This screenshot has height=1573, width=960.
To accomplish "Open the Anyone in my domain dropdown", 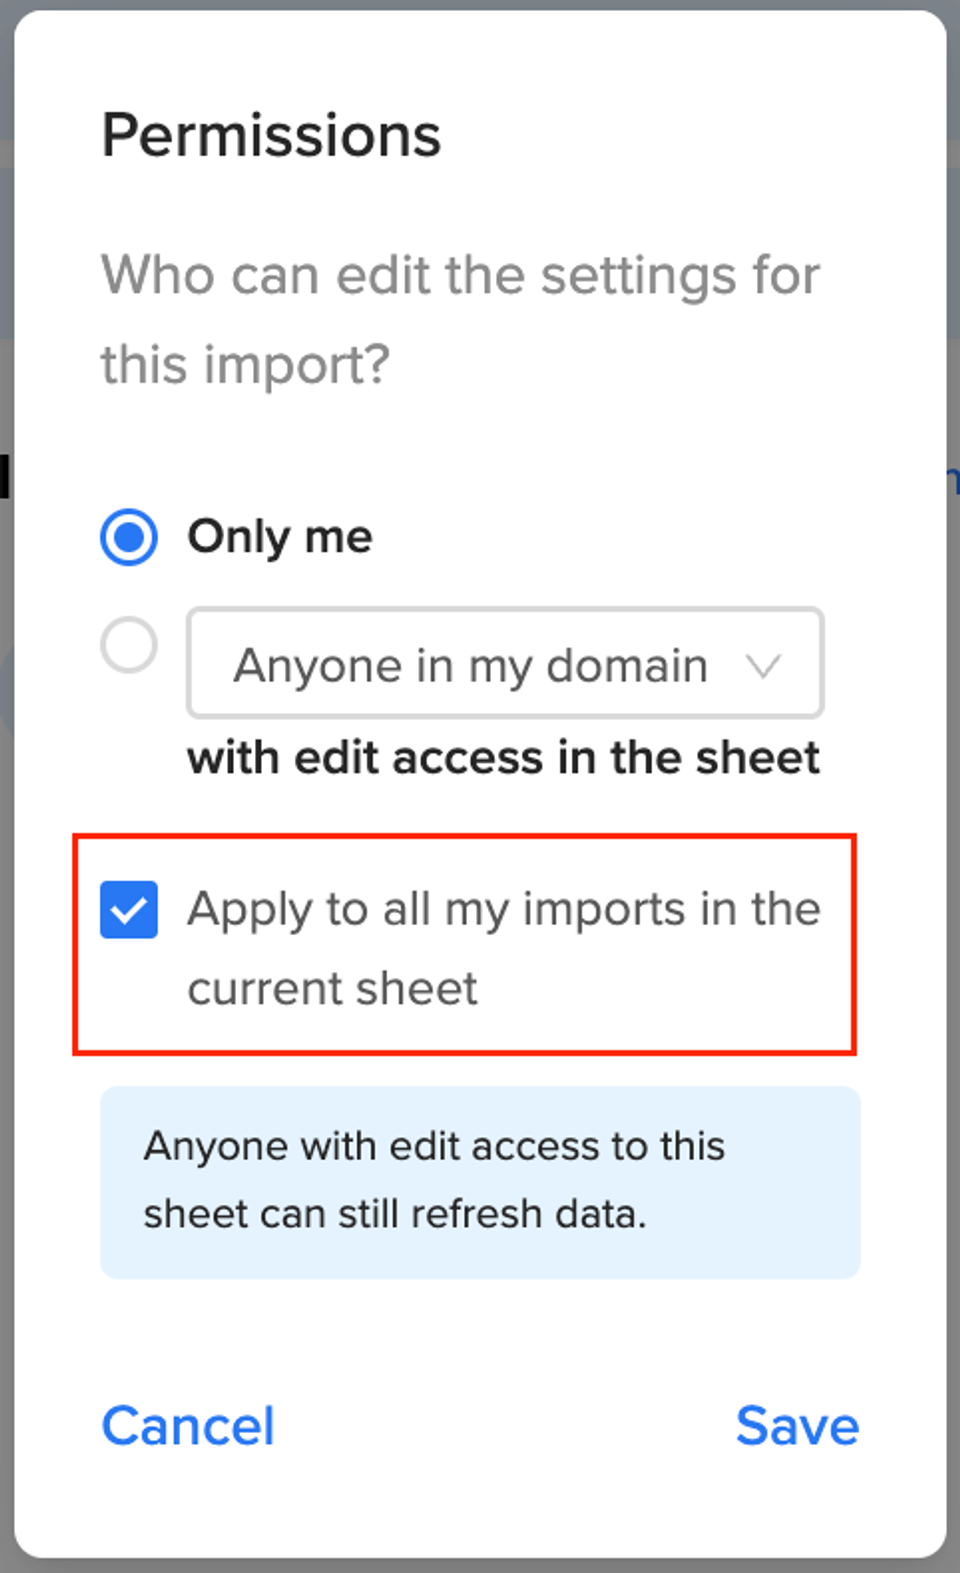I will point(505,663).
